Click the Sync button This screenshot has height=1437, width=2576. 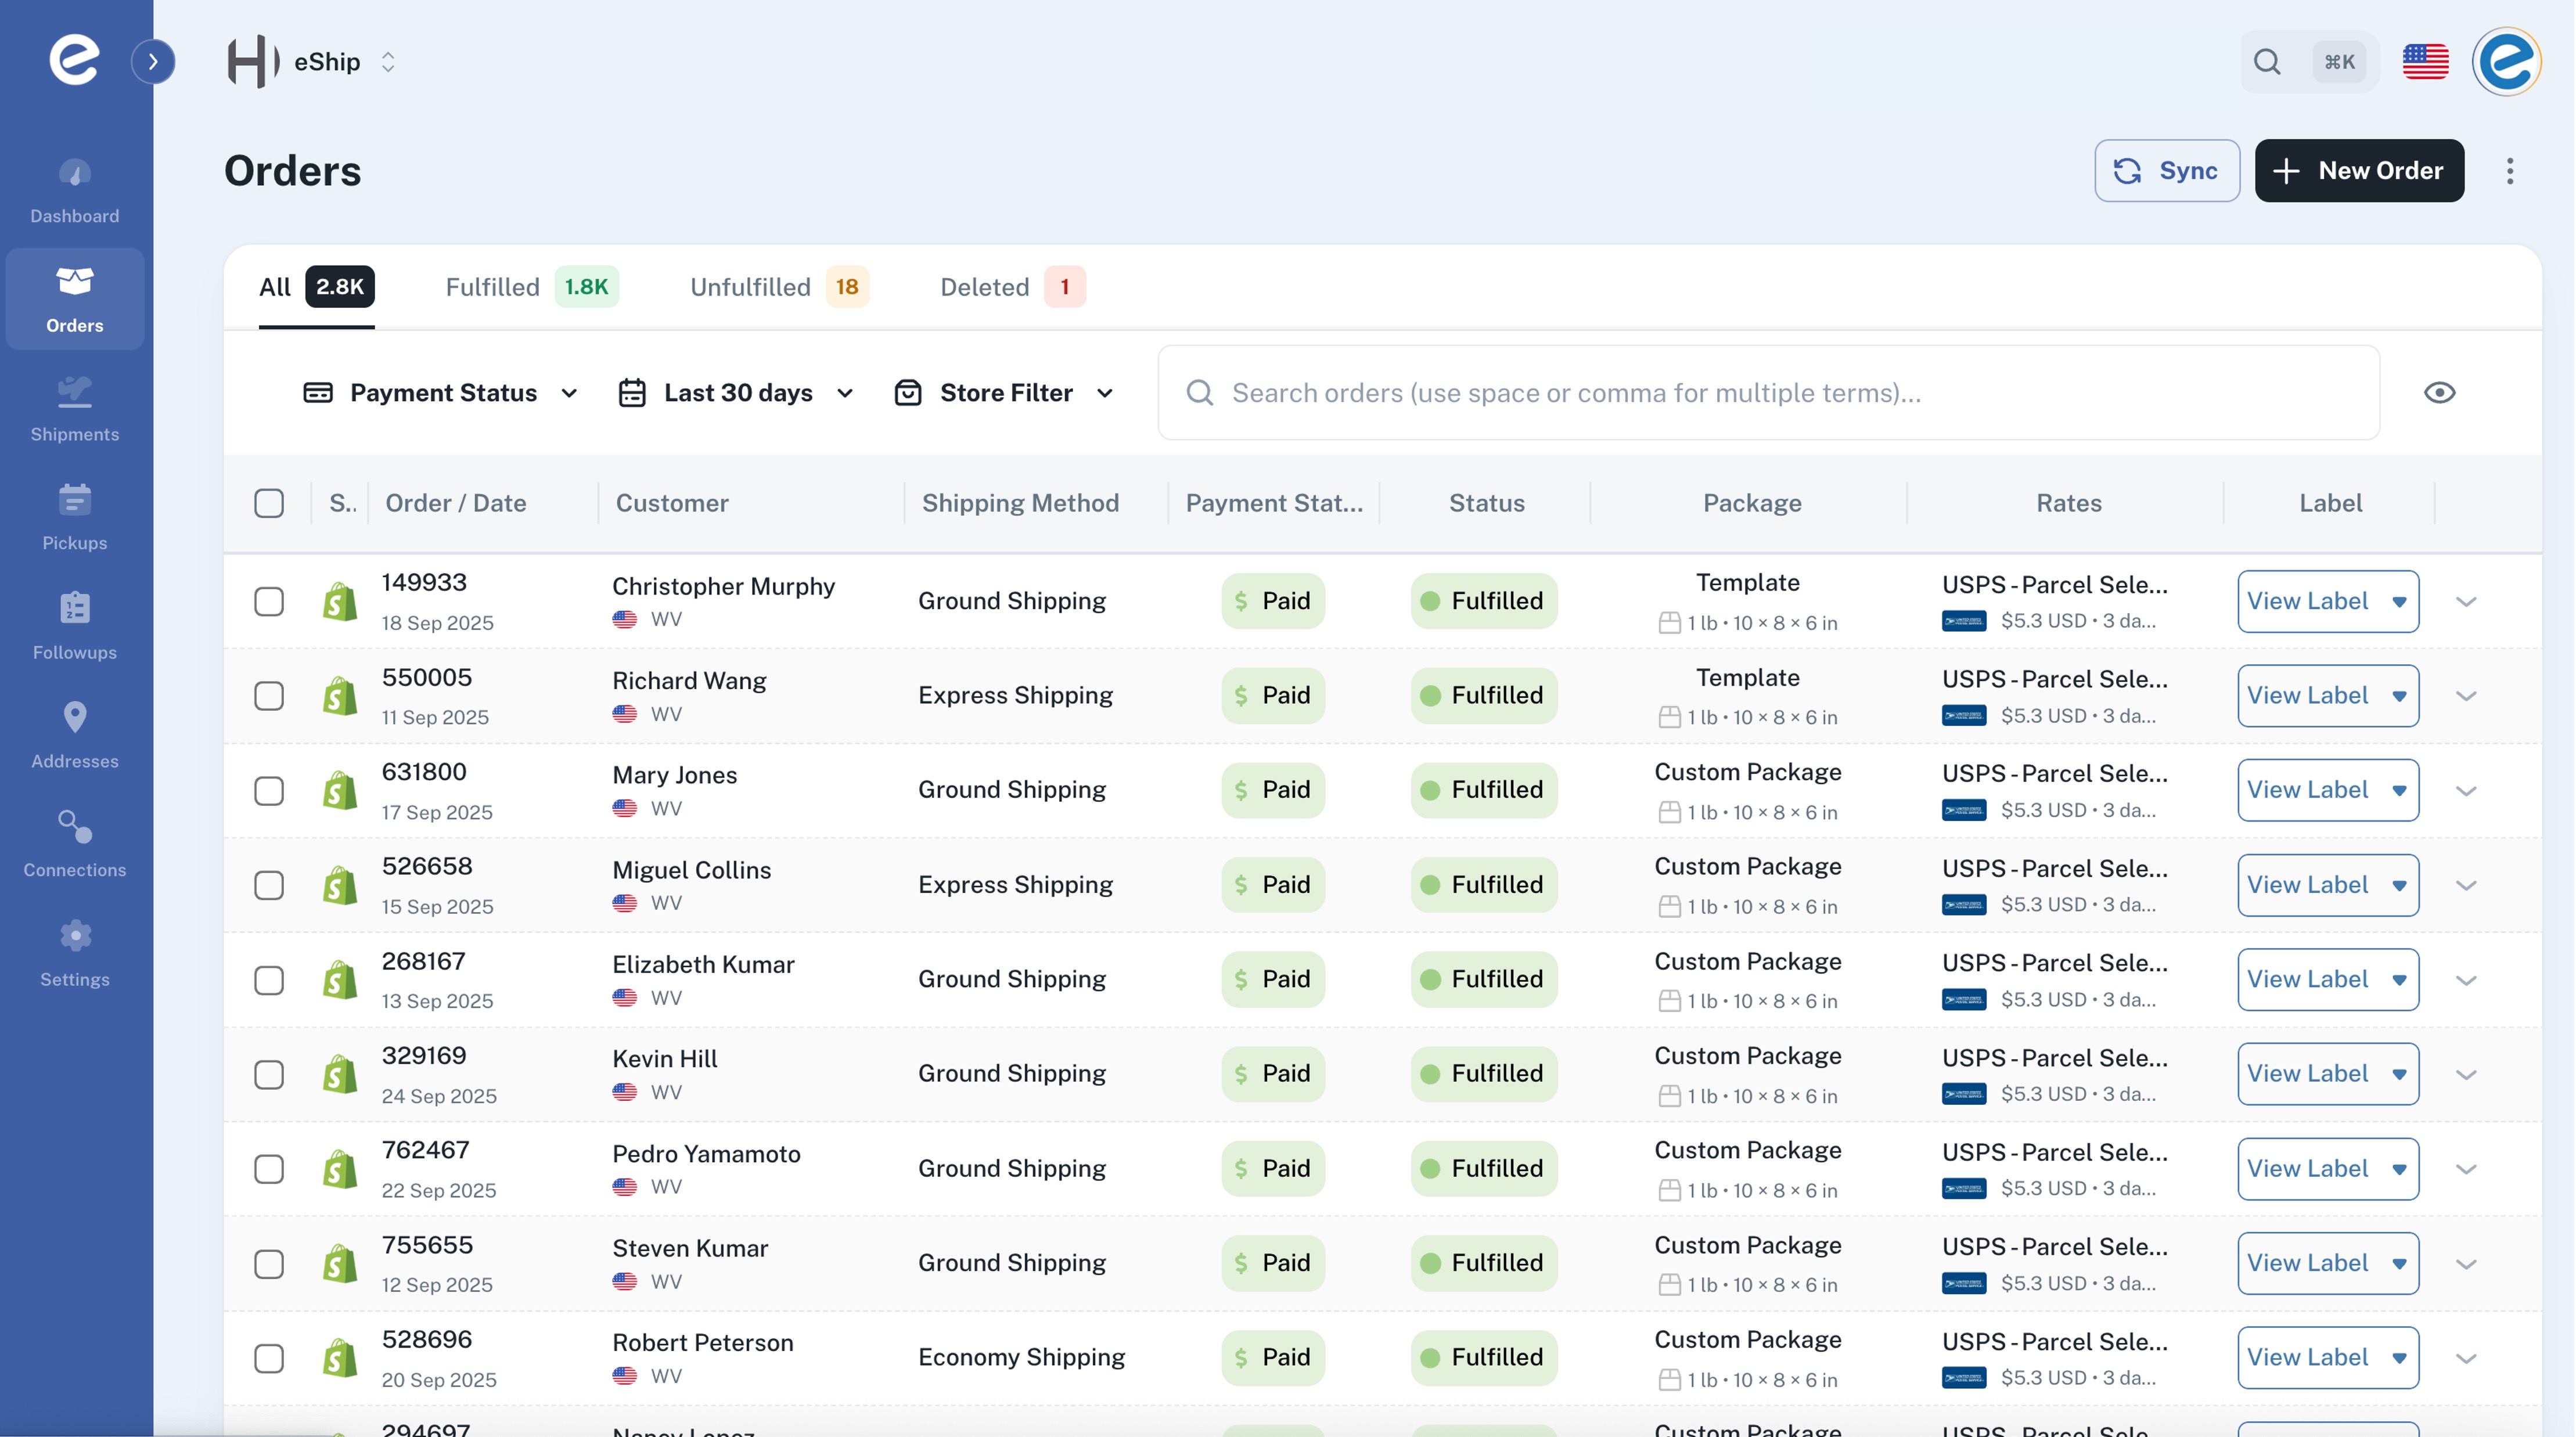[2166, 170]
